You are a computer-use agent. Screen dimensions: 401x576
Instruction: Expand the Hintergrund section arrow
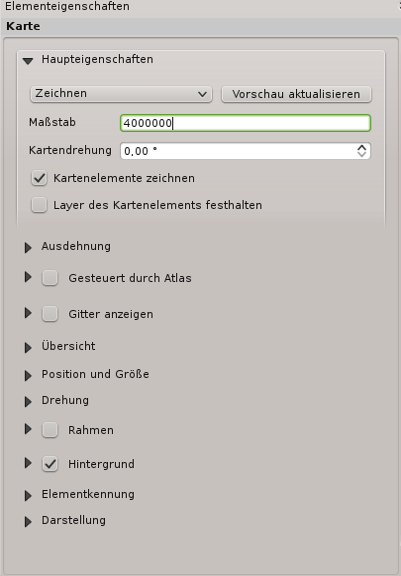(28, 463)
